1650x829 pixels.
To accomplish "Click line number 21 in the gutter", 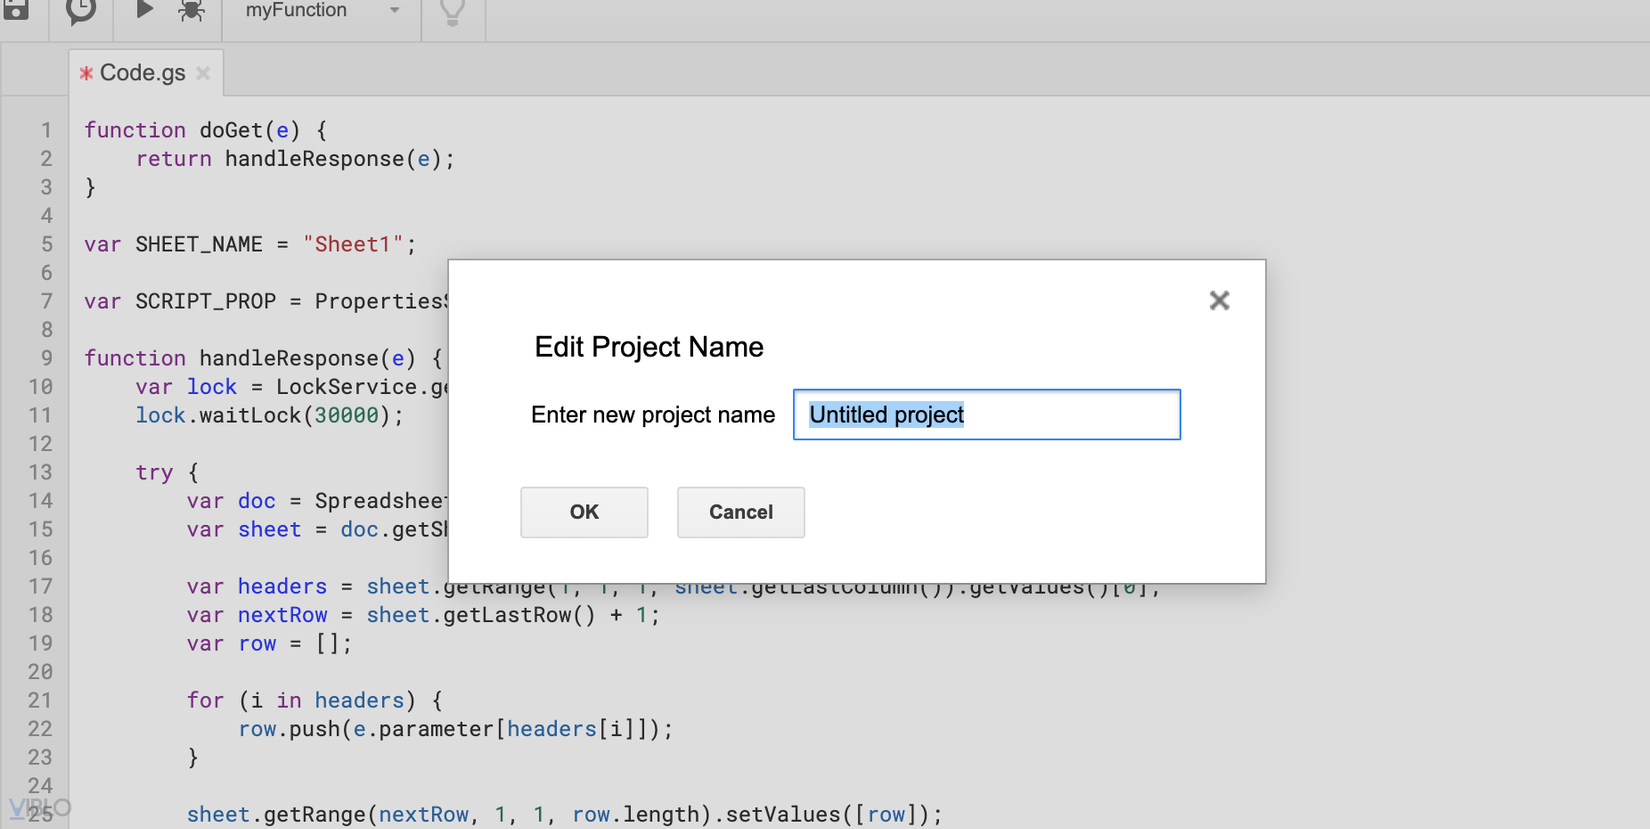I will 40,700.
